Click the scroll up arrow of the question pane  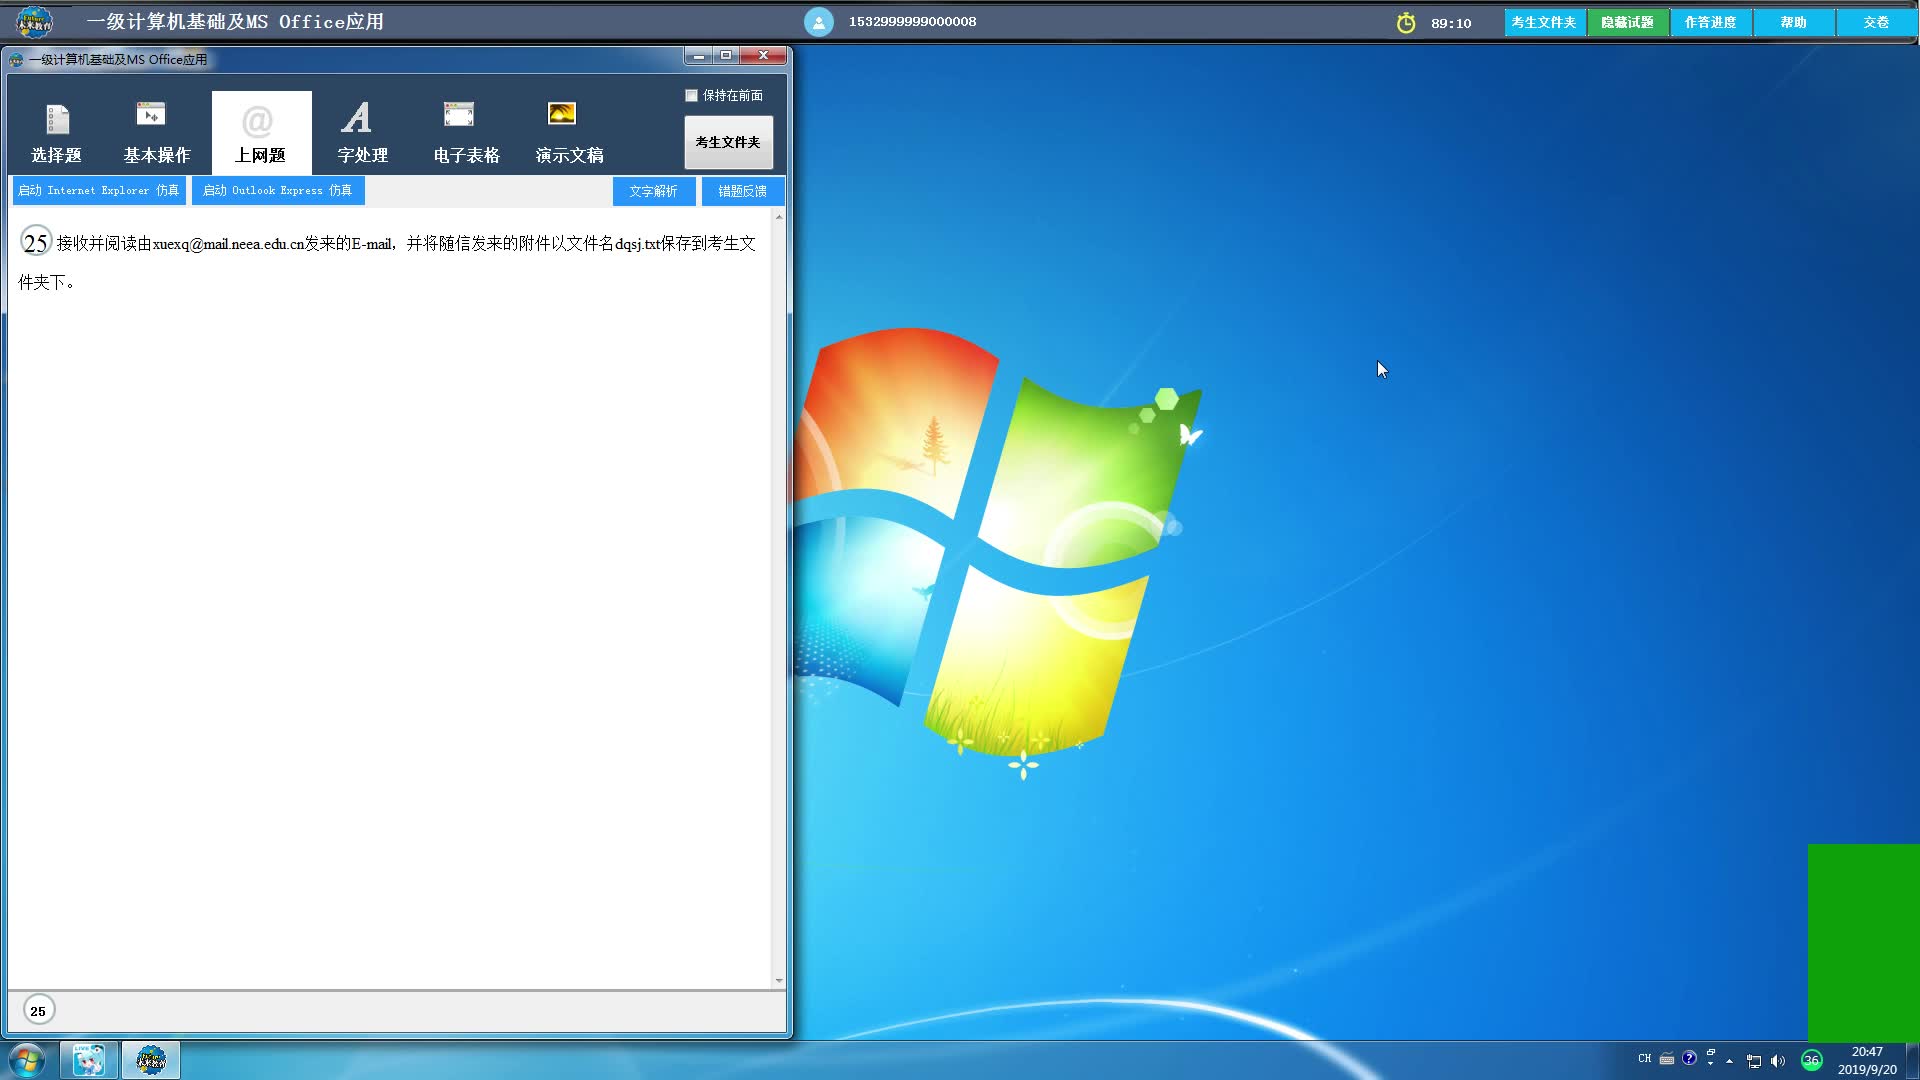[779, 217]
